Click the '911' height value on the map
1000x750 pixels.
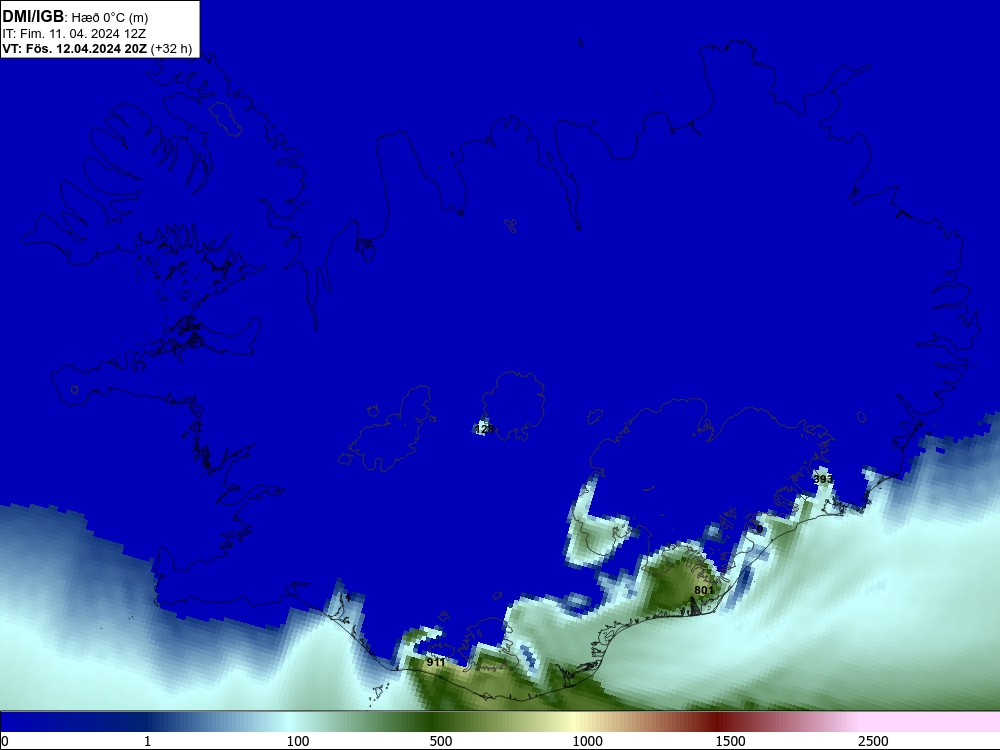coord(436,662)
